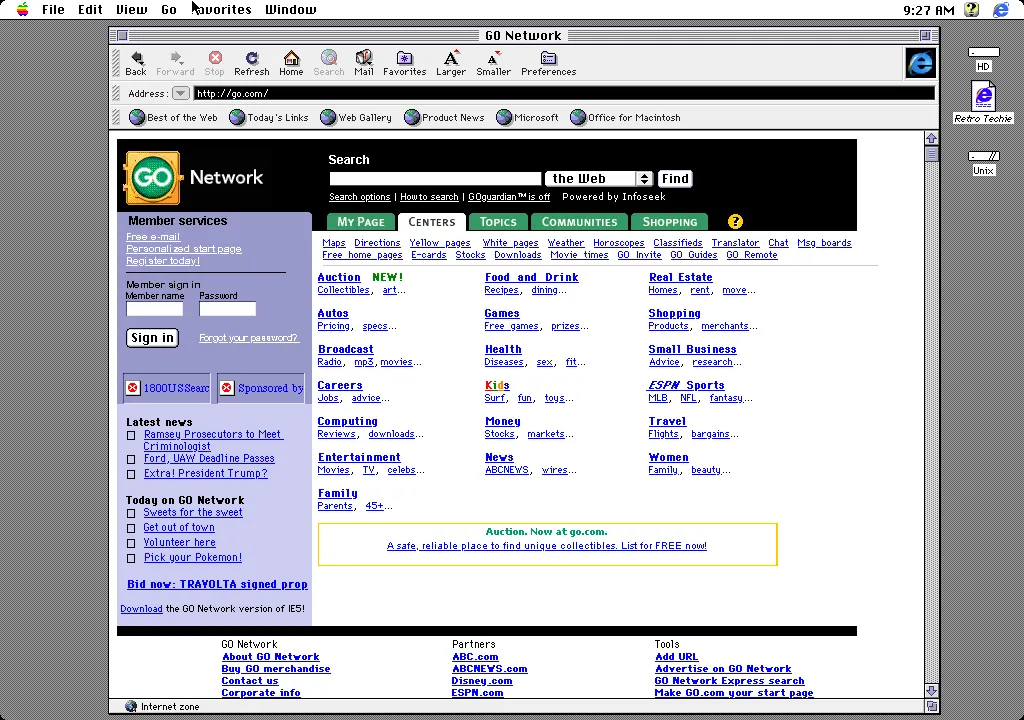Open the Retro Techie desktop icon
Image resolution: width=1024 pixels, height=720 pixels.
coord(983,95)
